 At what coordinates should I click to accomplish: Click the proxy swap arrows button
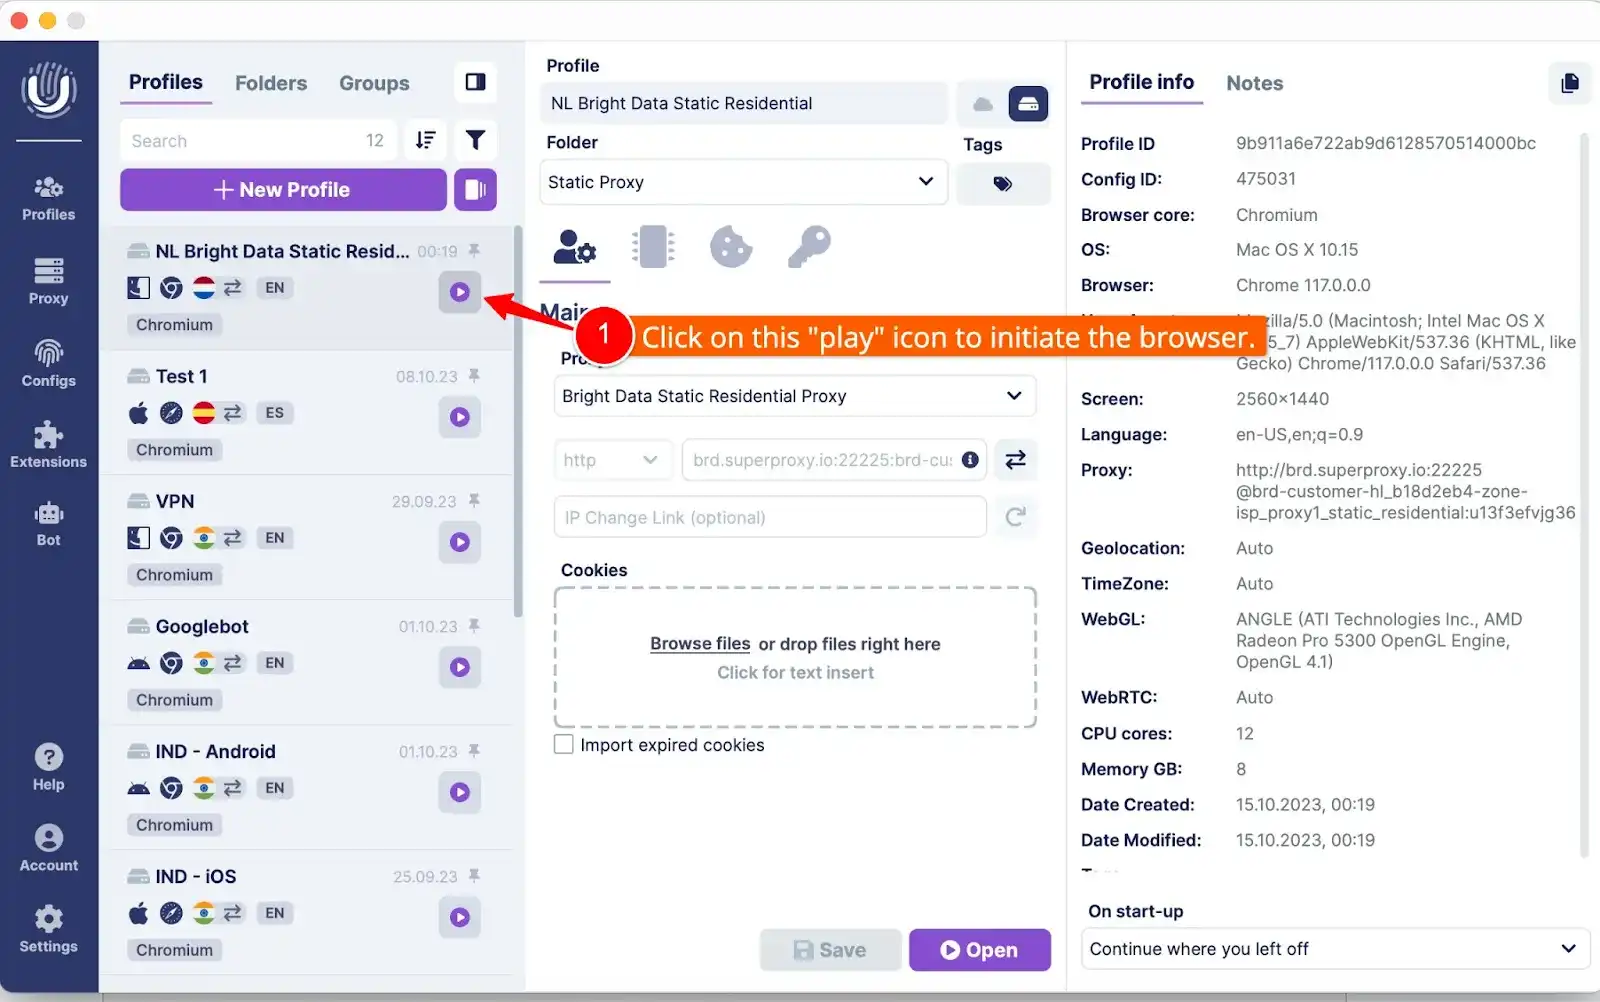coord(1015,460)
